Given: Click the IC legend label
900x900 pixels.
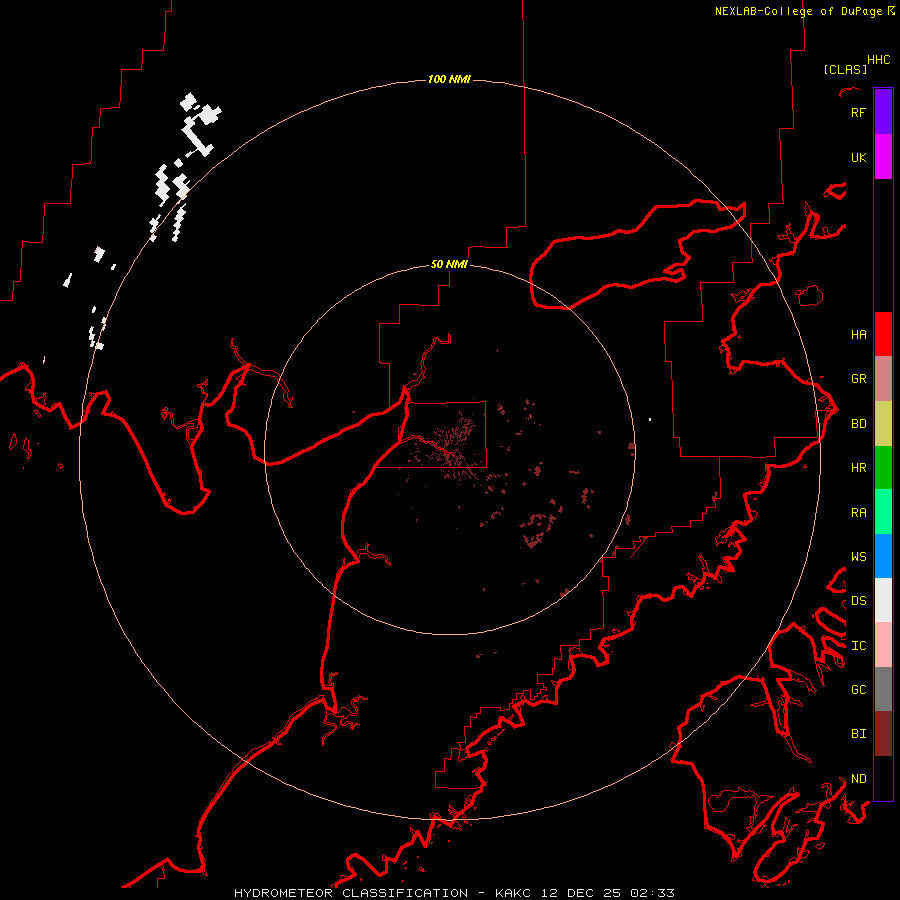Looking at the screenshot, I should point(858,645).
